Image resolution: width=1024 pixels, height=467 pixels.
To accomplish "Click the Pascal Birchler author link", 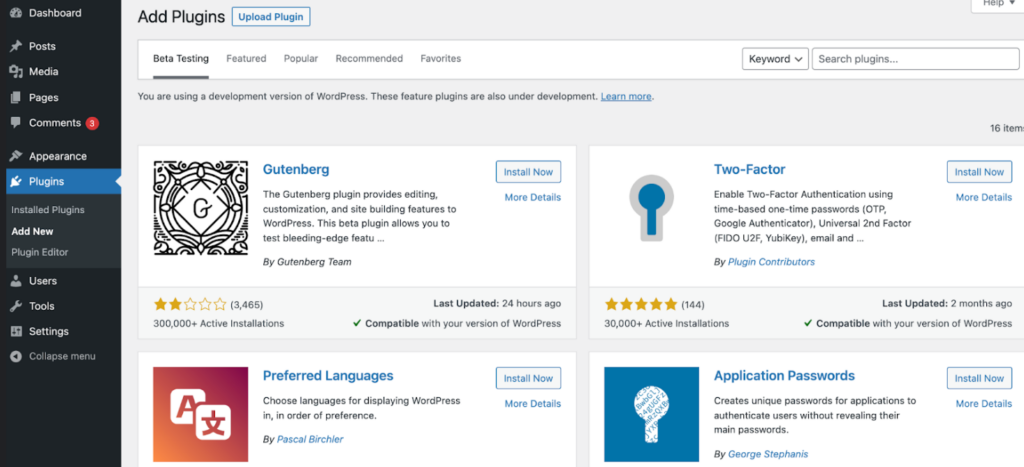I will pos(310,440).
